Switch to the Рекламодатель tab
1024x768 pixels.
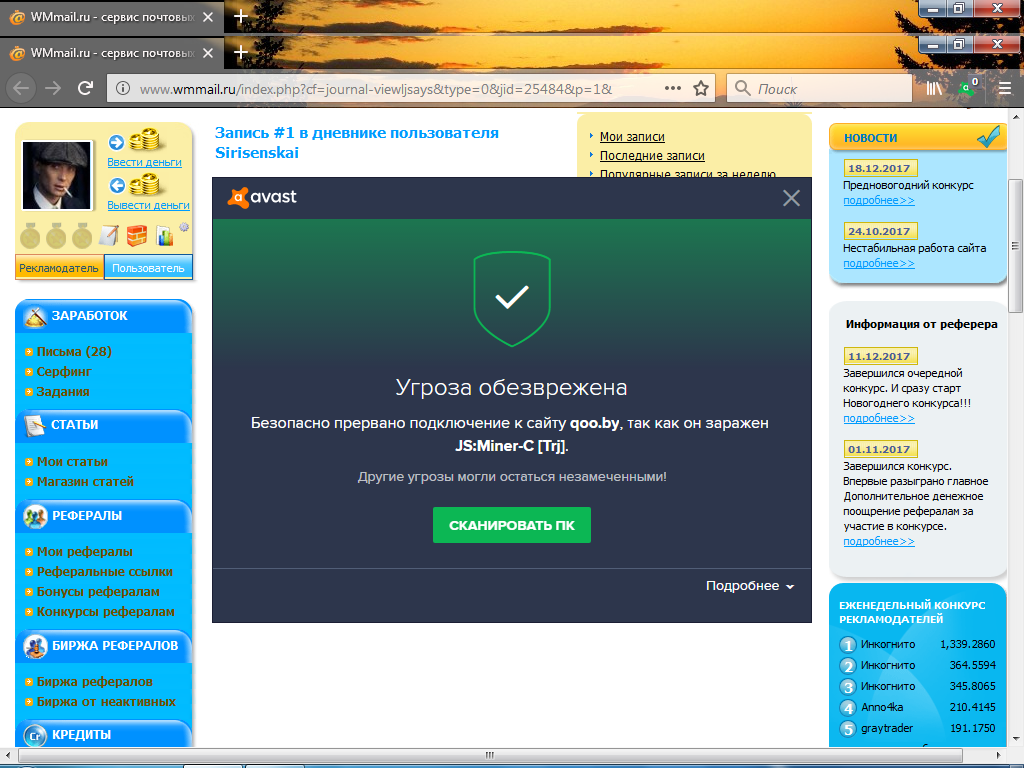pos(59,268)
